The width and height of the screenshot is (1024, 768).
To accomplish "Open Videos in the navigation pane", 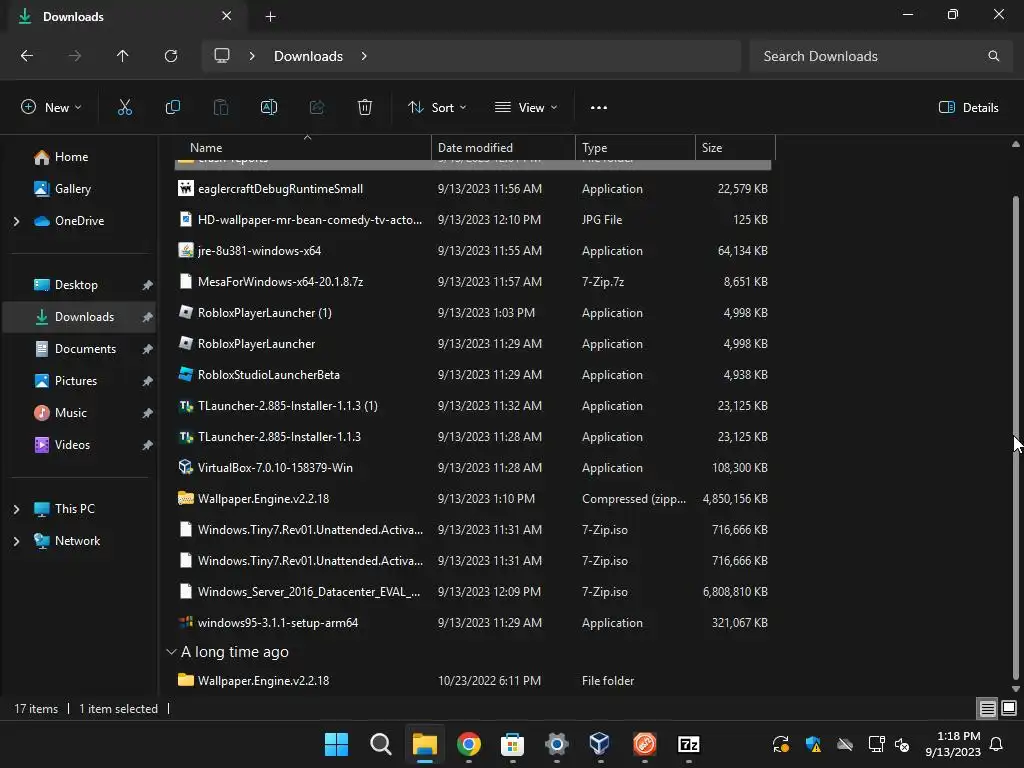I will 72,445.
